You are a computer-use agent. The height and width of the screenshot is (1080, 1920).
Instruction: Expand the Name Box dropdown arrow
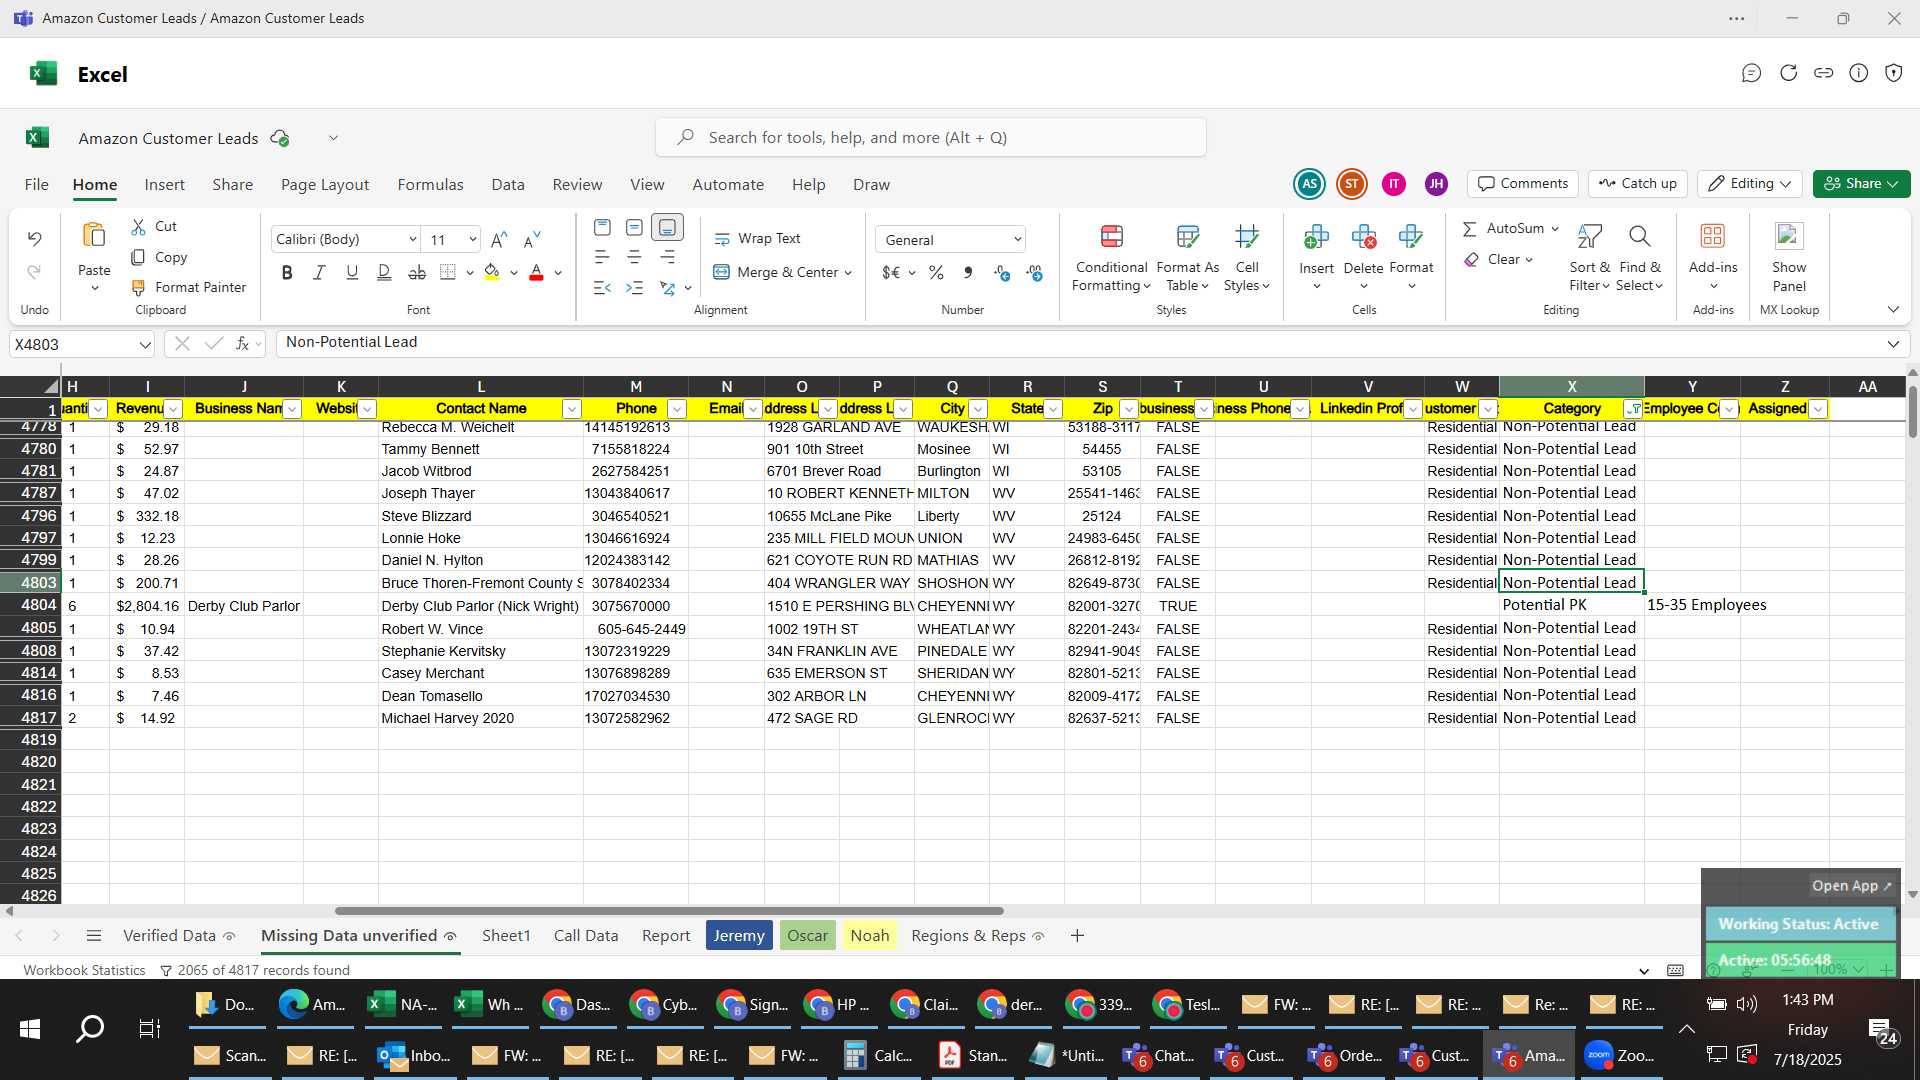coord(145,345)
